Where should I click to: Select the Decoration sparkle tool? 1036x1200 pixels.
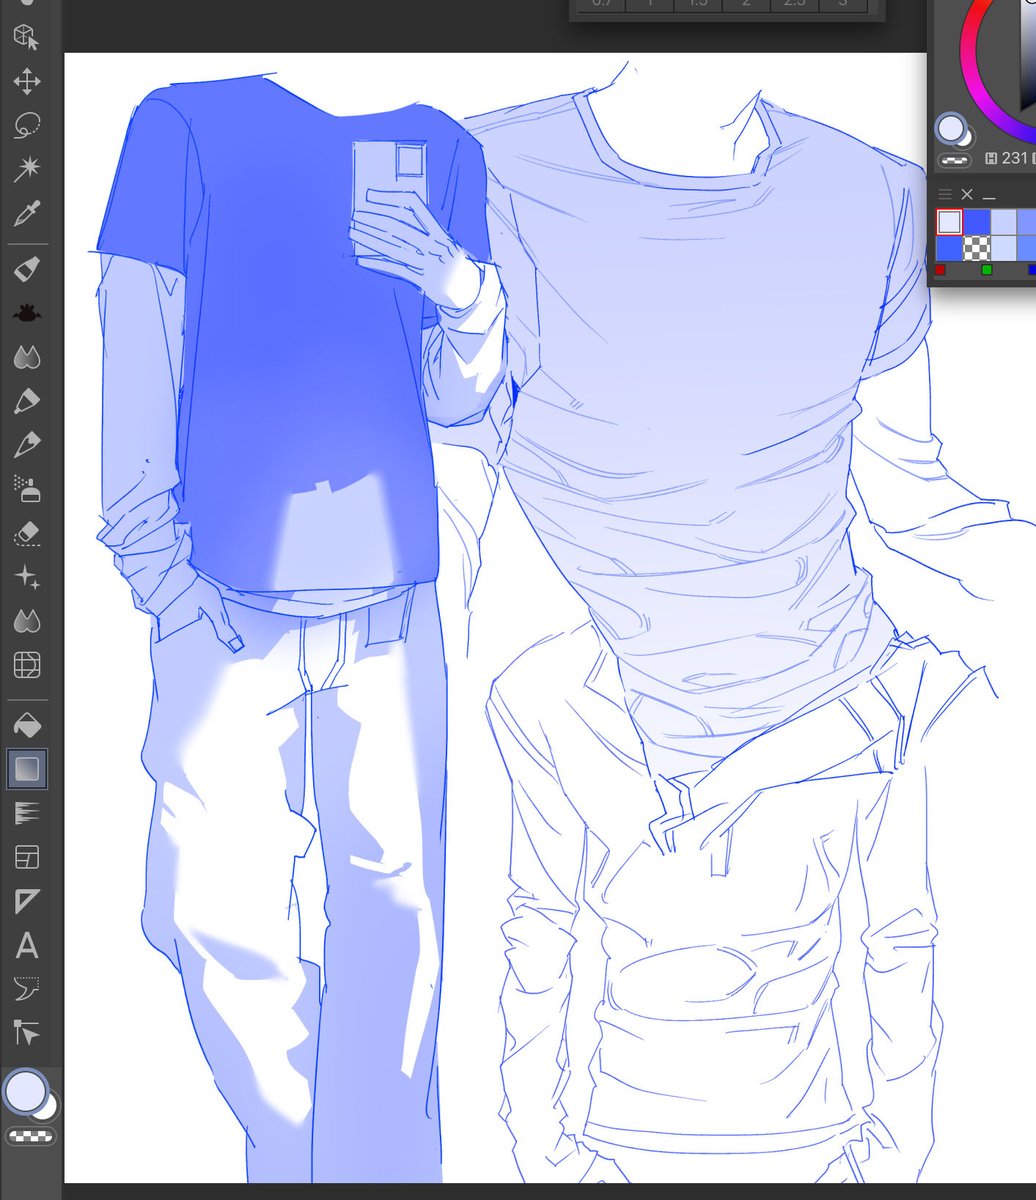pos(26,577)
